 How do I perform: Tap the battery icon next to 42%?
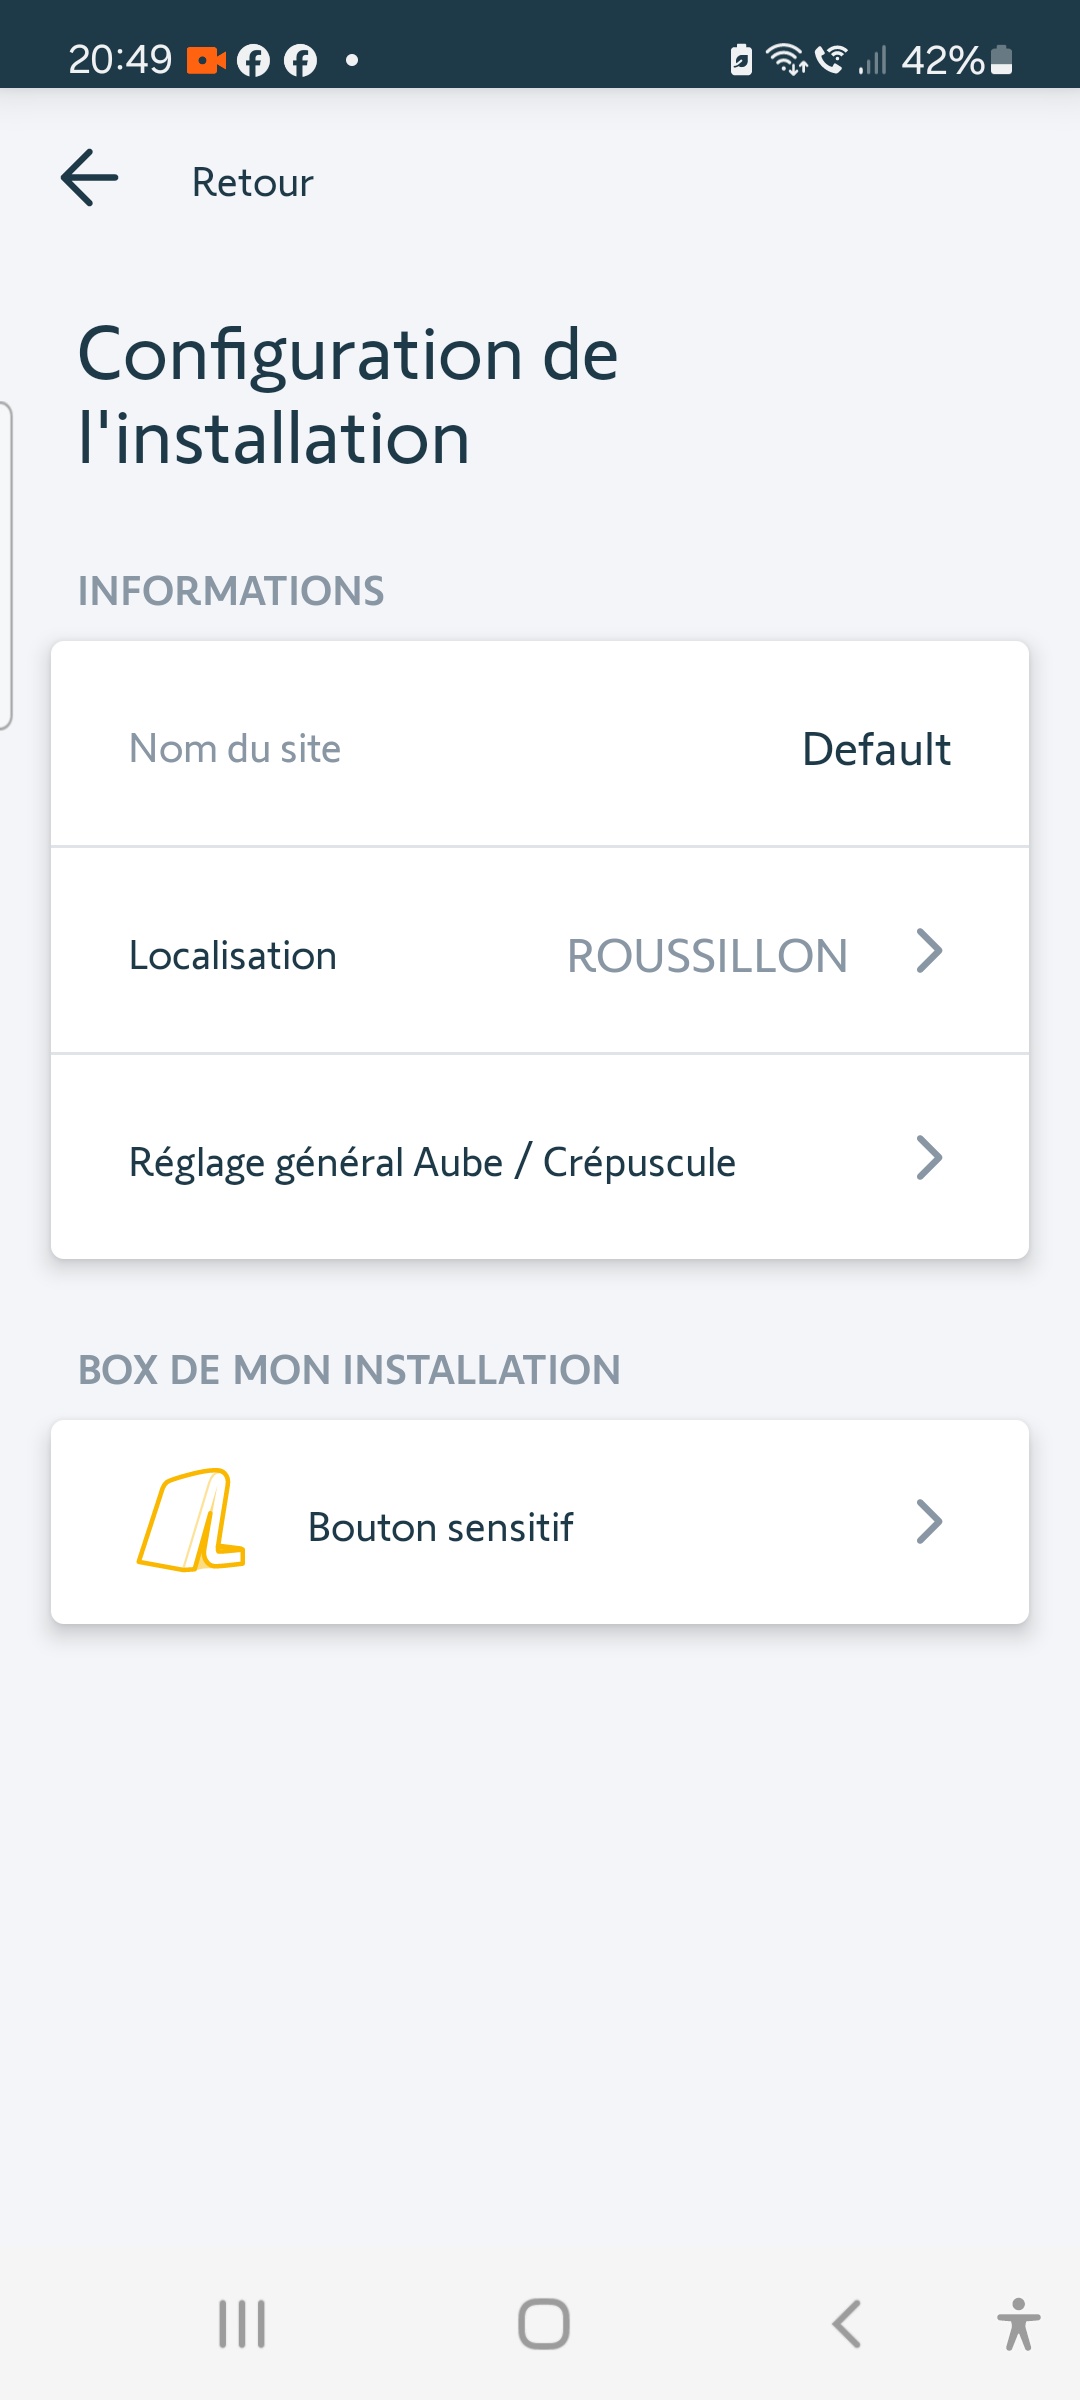[x=1001, y=61]
